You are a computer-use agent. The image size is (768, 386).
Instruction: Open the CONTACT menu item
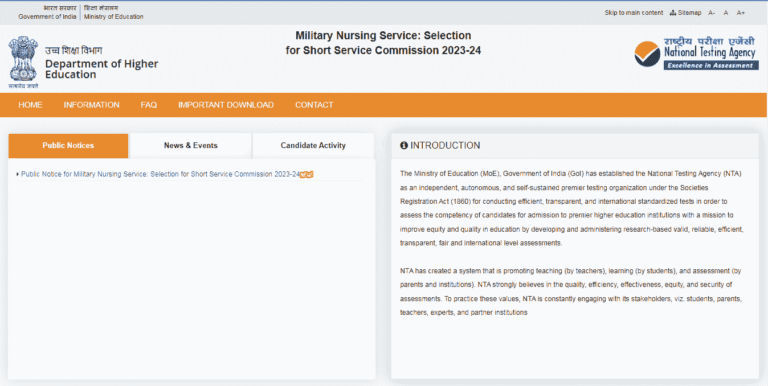[x=314, y=105]
